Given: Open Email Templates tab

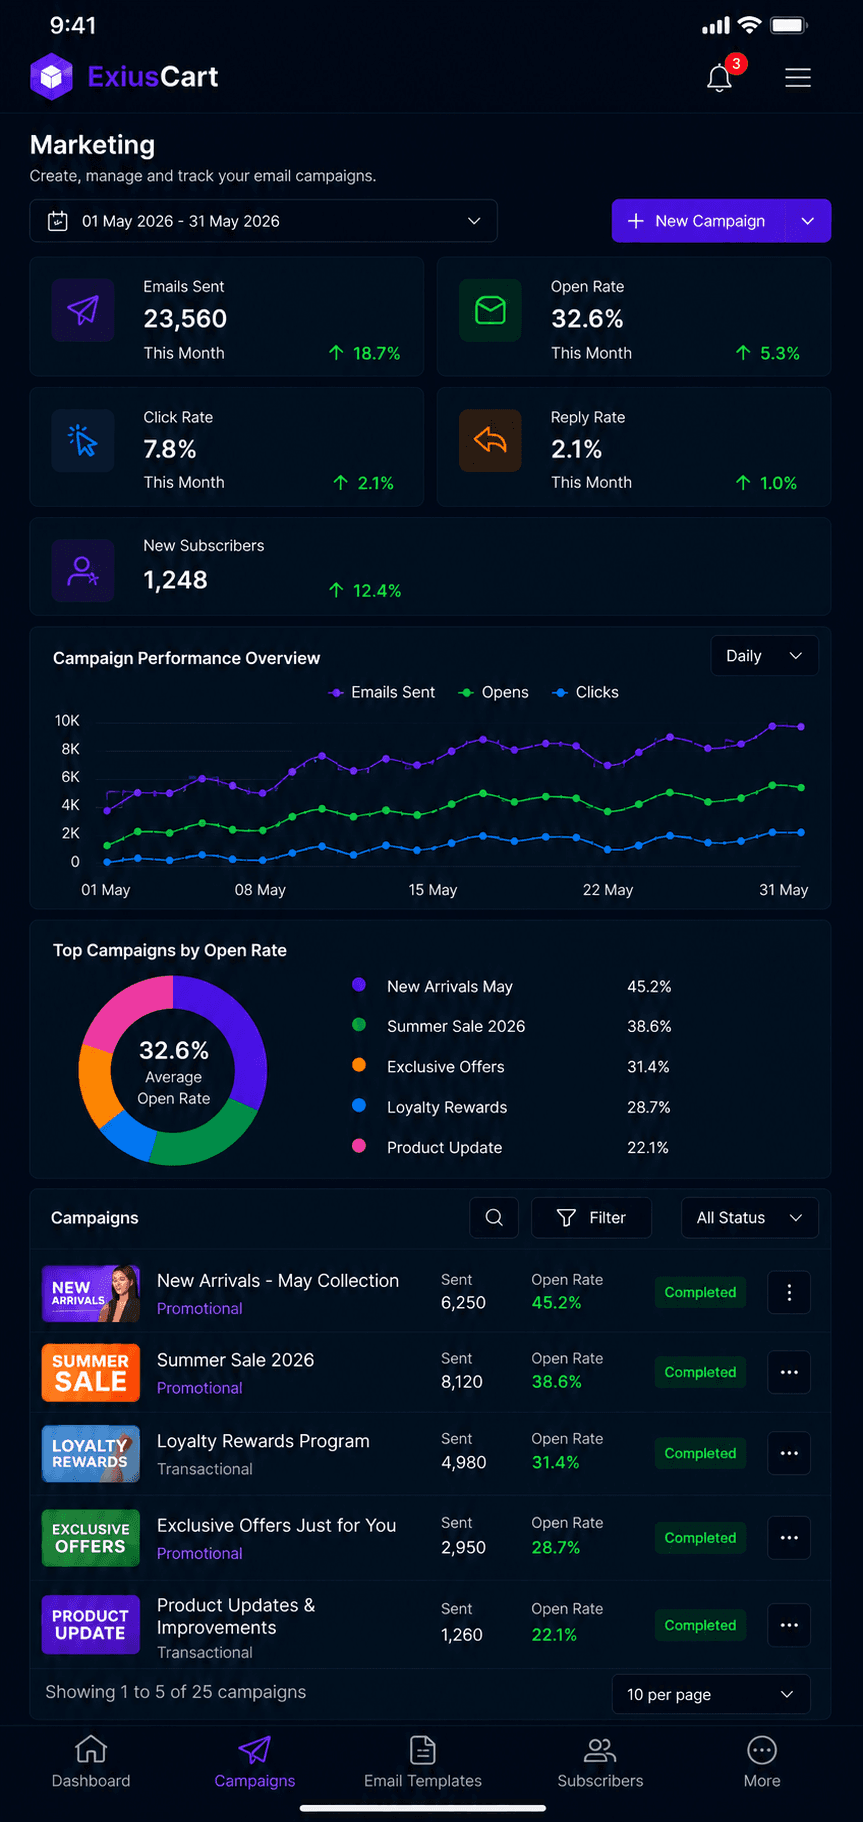Looking at the screenshot, I should (x=423, y=1762).
